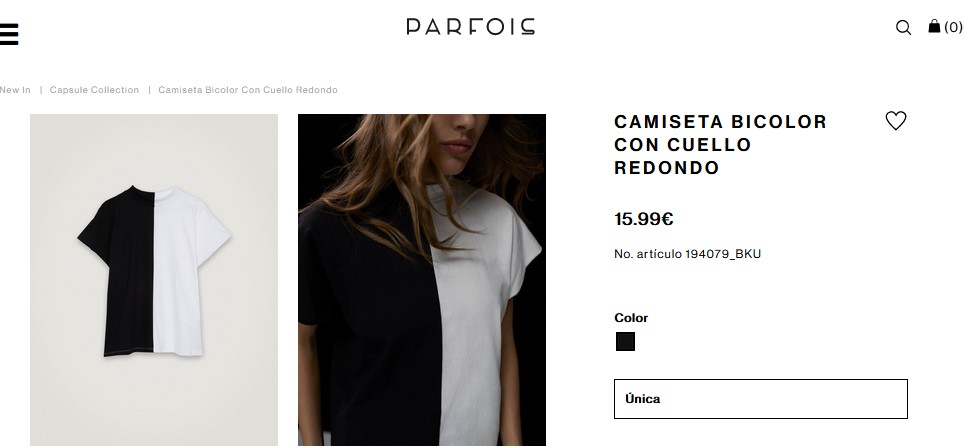Screen dimensions: 964x447
Task: Click the Color label
Action: (631, 318)
